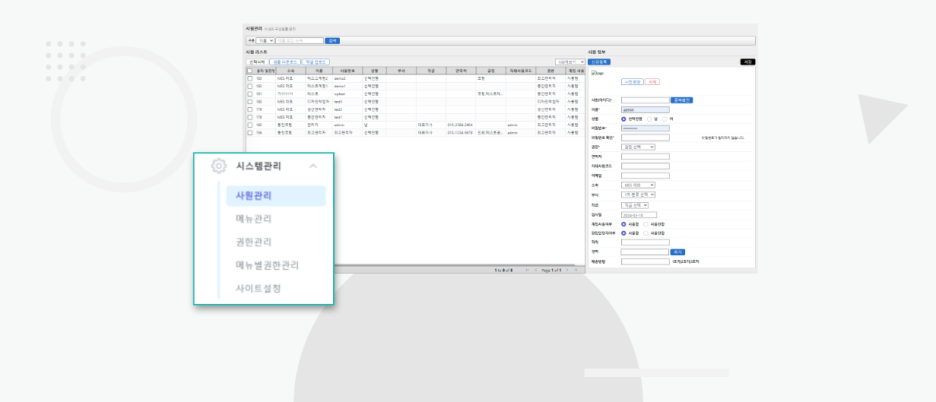This screenshot has height=402, width=936.
Task: Open the 사원관리 menu item
Action: (276, 196)
